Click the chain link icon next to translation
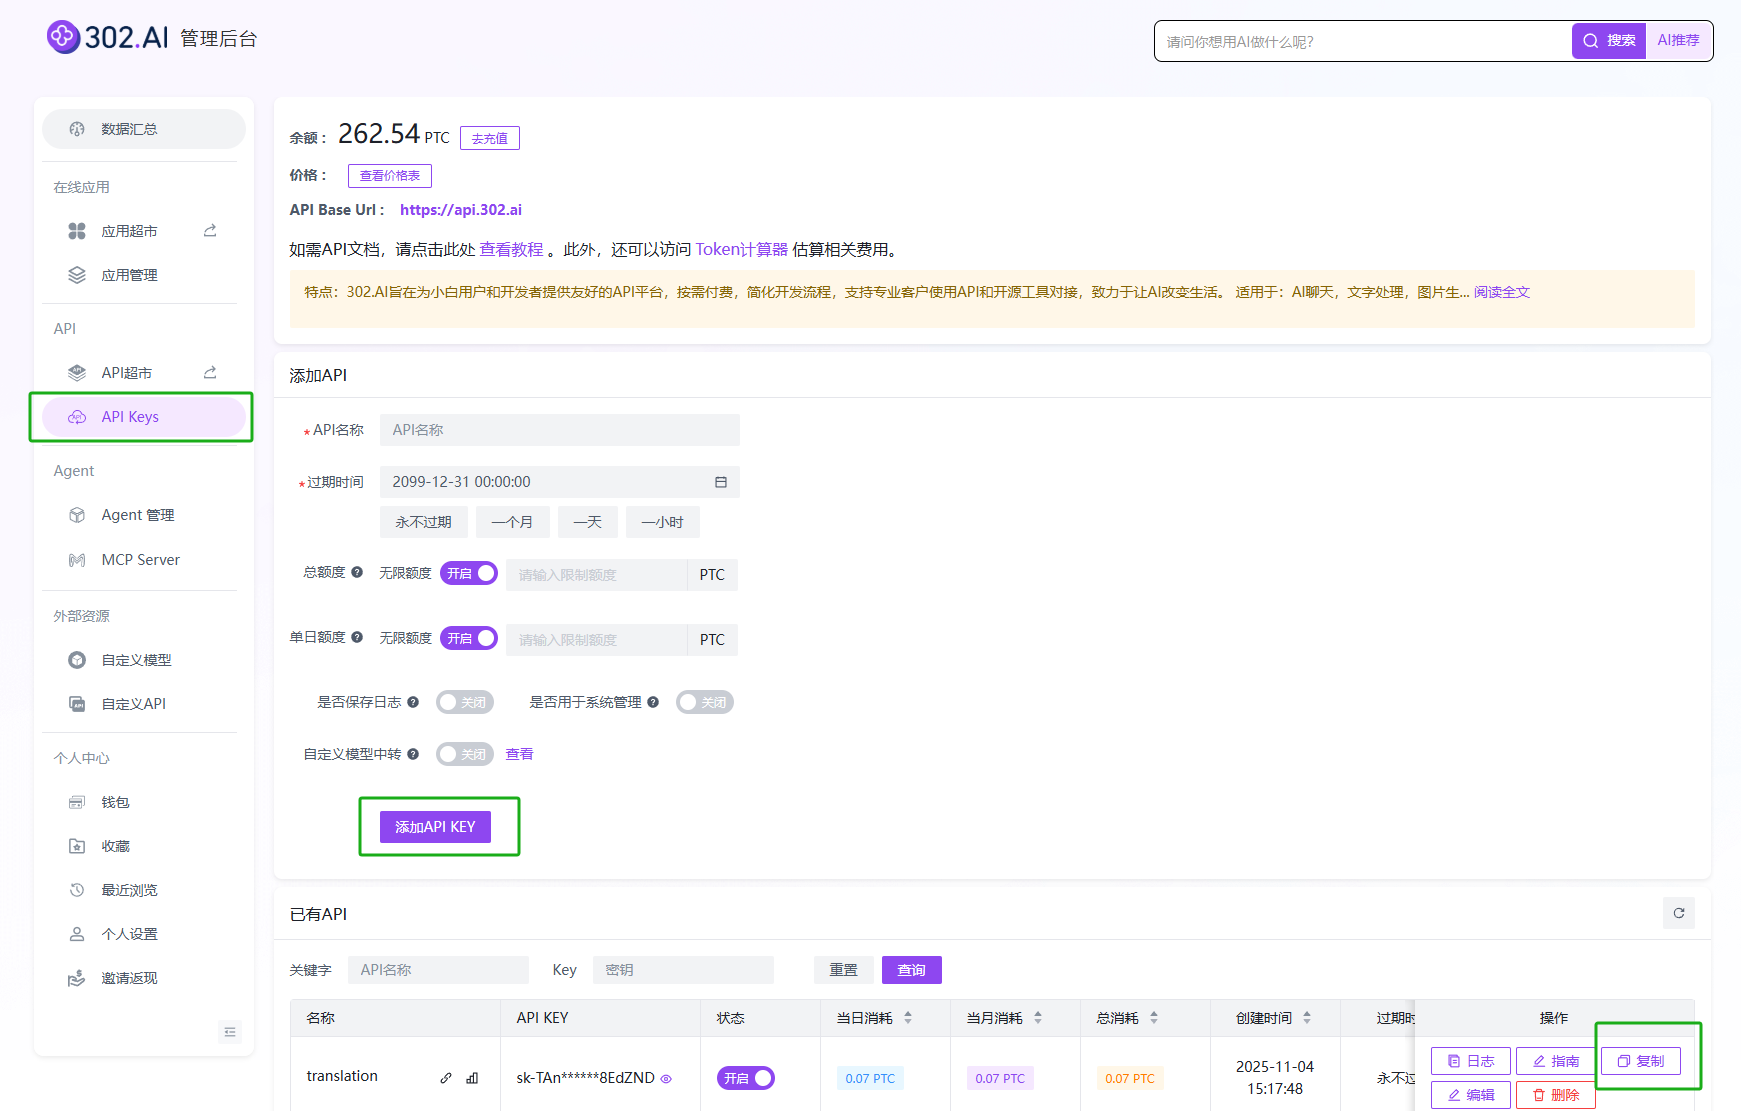 (x=445, y=1078)
